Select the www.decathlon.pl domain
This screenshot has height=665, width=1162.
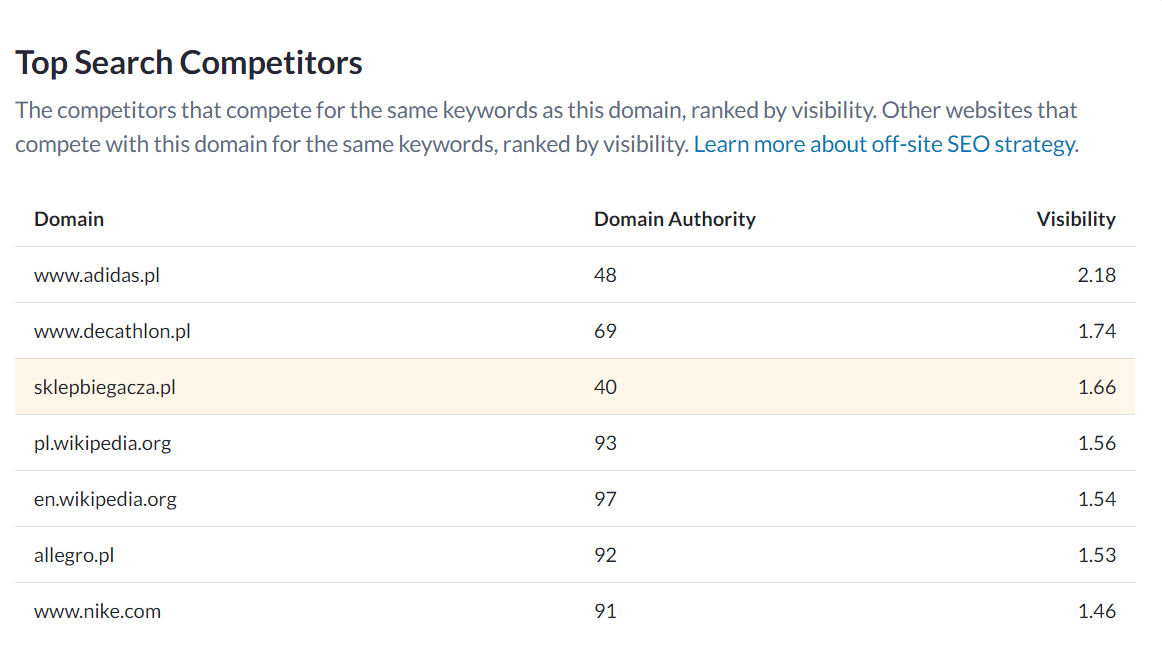pos(112,331)
